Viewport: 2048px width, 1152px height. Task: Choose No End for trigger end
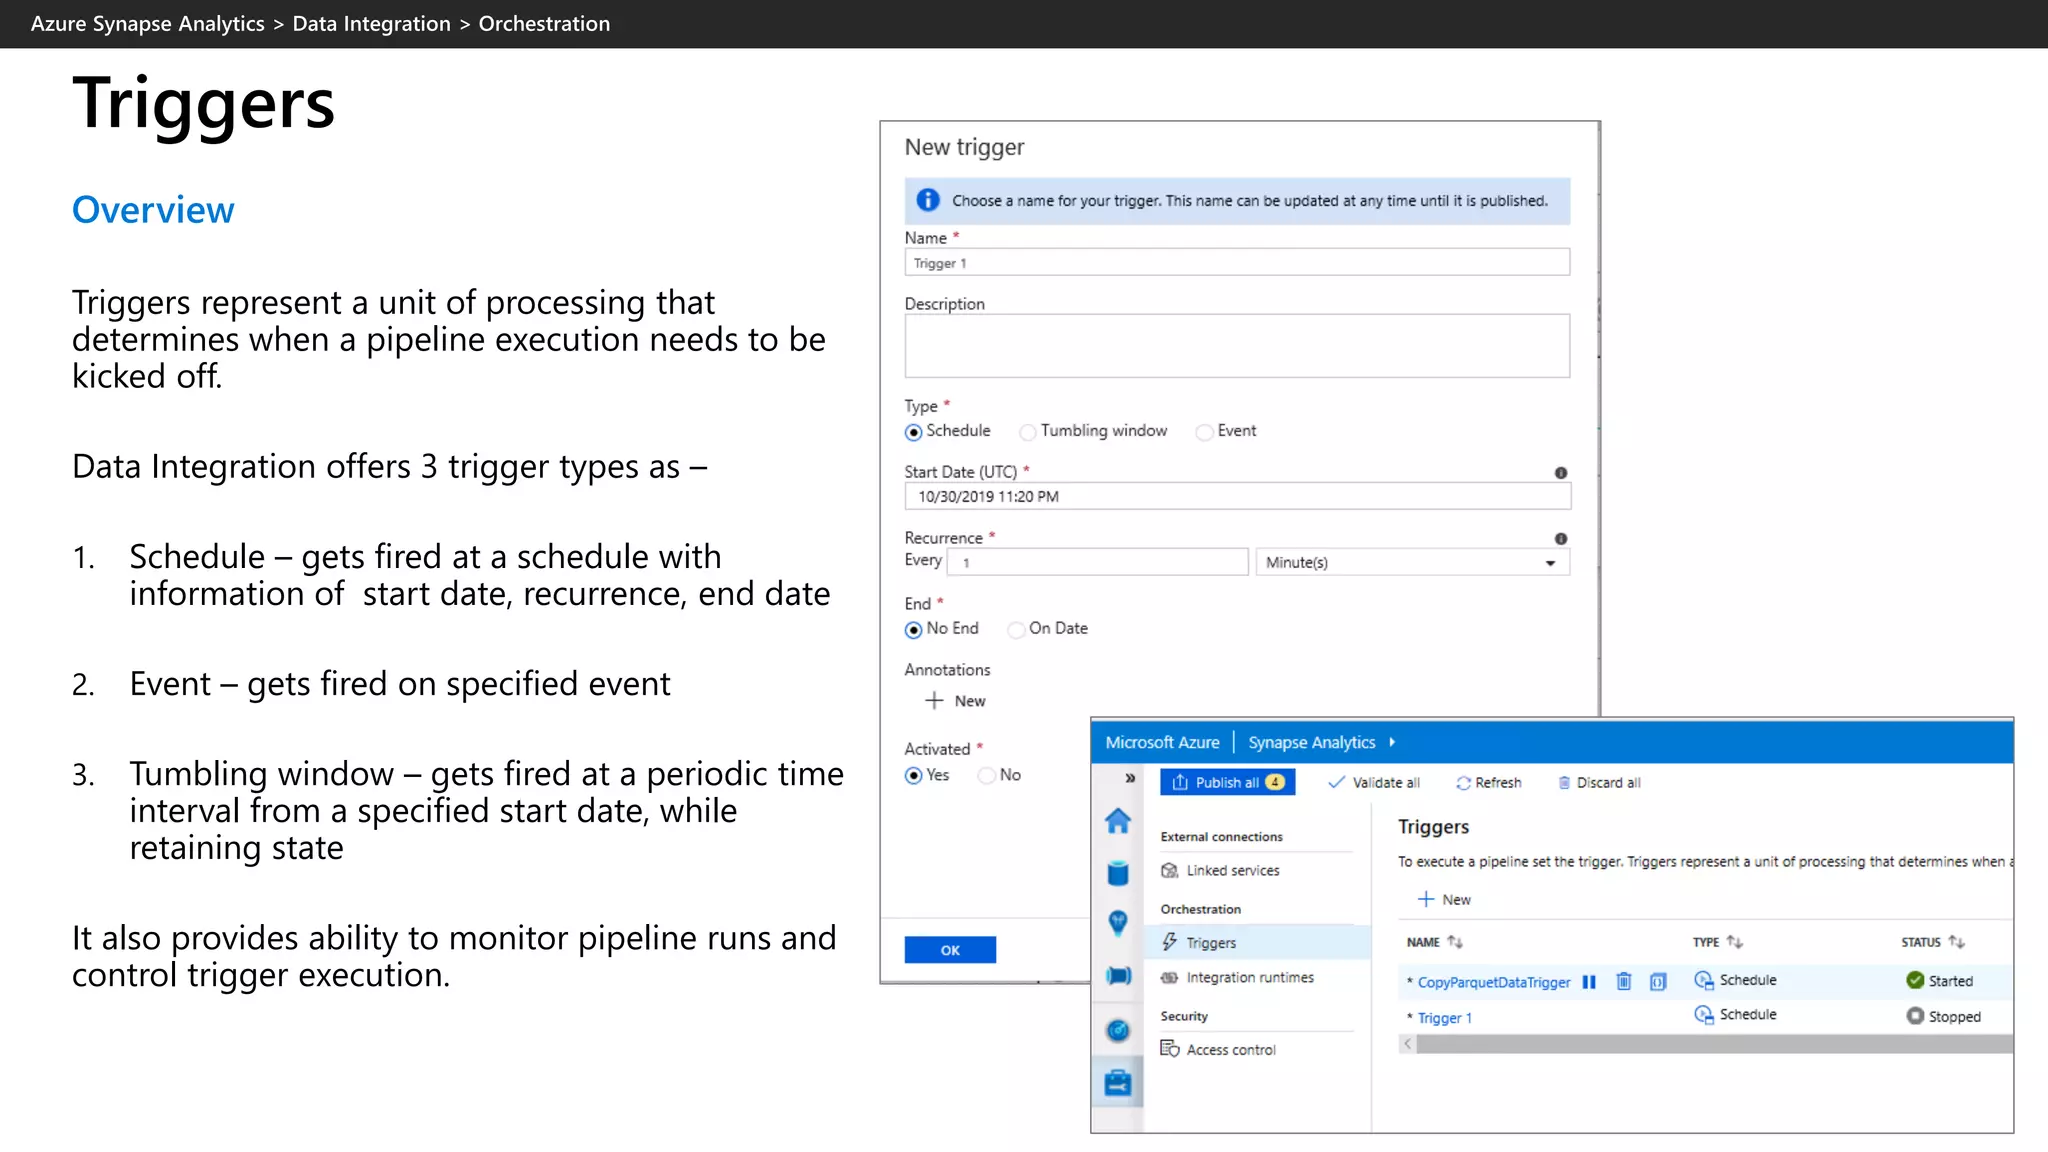[913, 630]
